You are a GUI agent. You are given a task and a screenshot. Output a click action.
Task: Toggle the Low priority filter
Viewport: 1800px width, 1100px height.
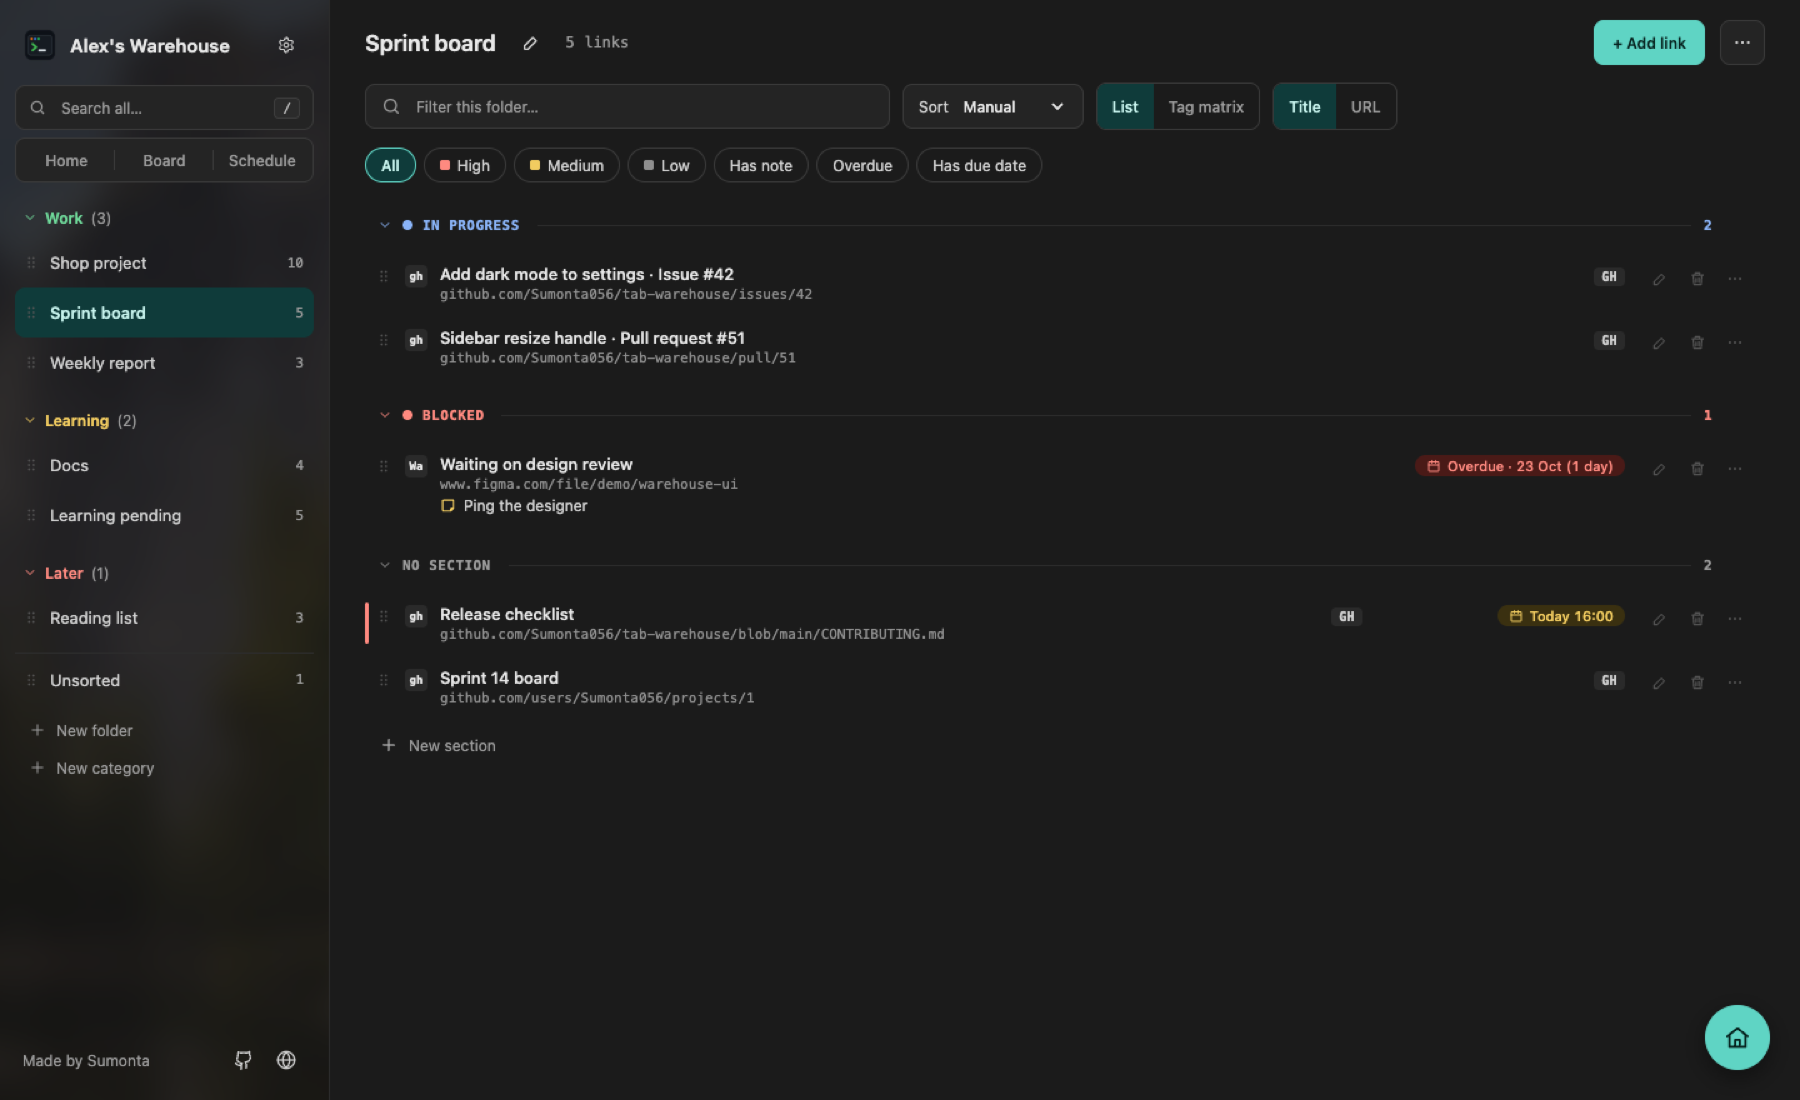pyautogui.click(x=667, y=166)
